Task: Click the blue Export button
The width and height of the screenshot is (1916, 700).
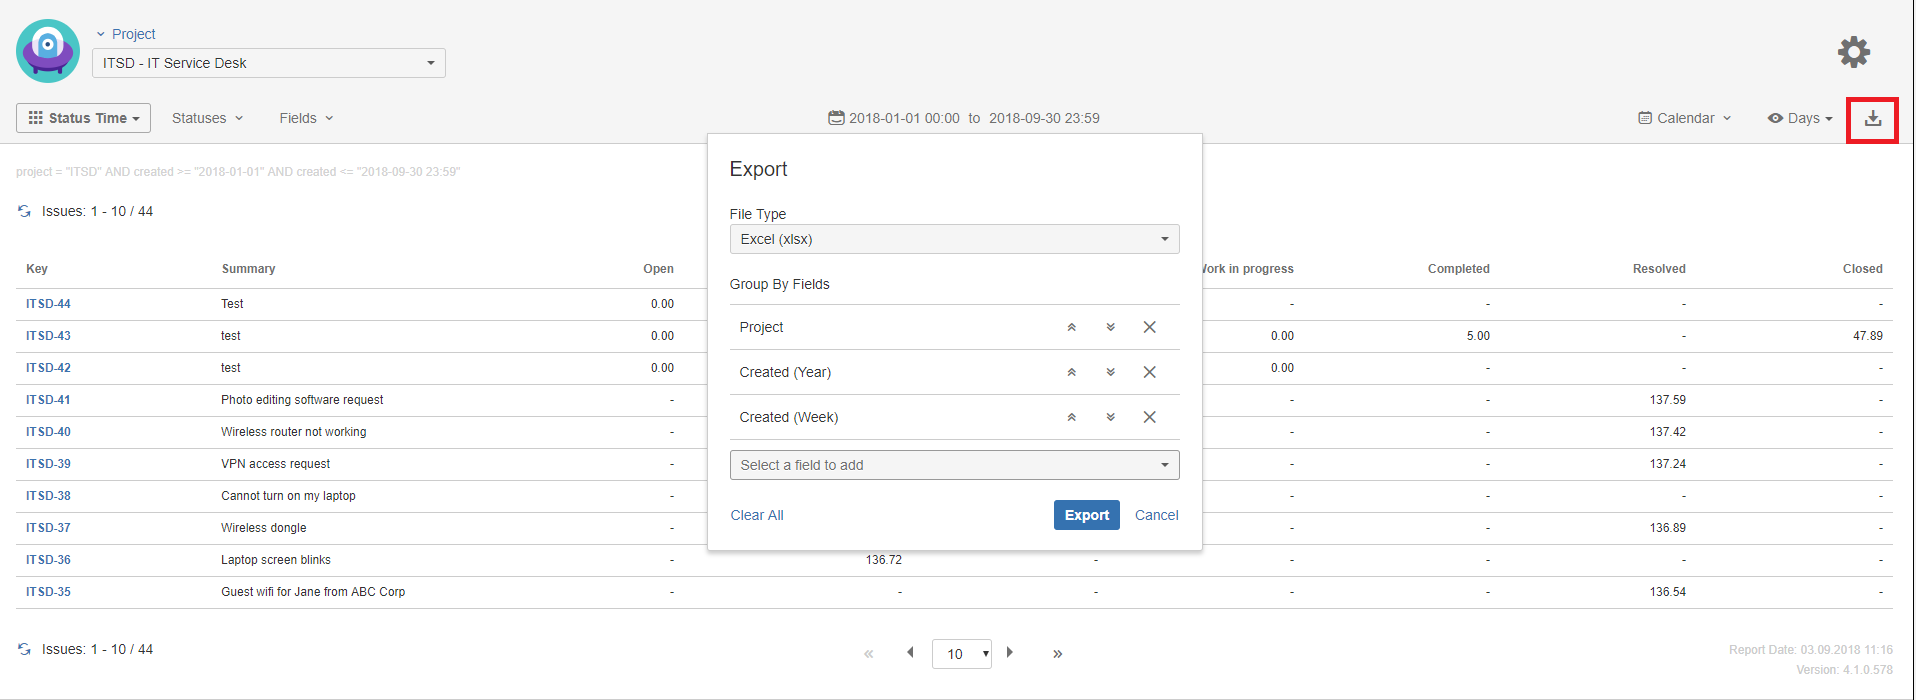Action: click(1086, 515)
